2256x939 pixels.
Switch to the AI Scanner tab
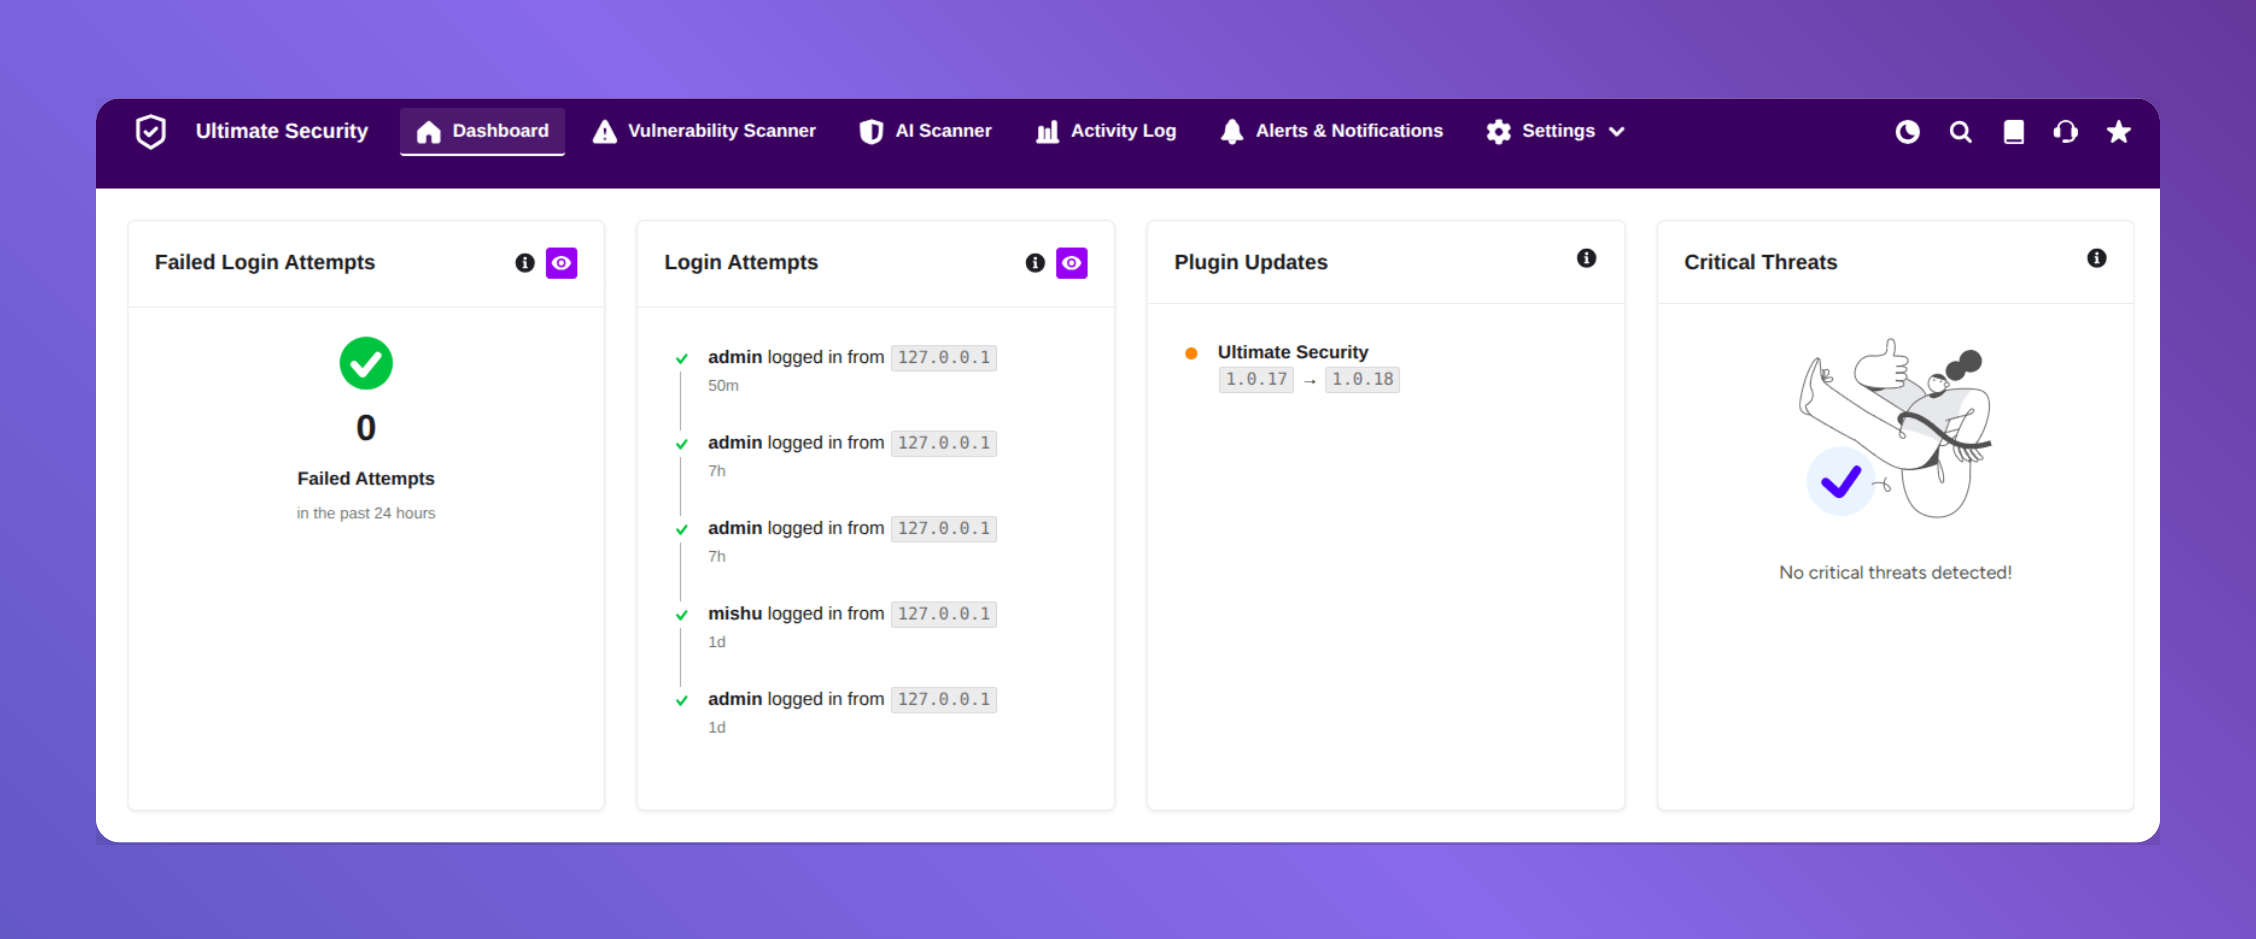coord(926,131)
